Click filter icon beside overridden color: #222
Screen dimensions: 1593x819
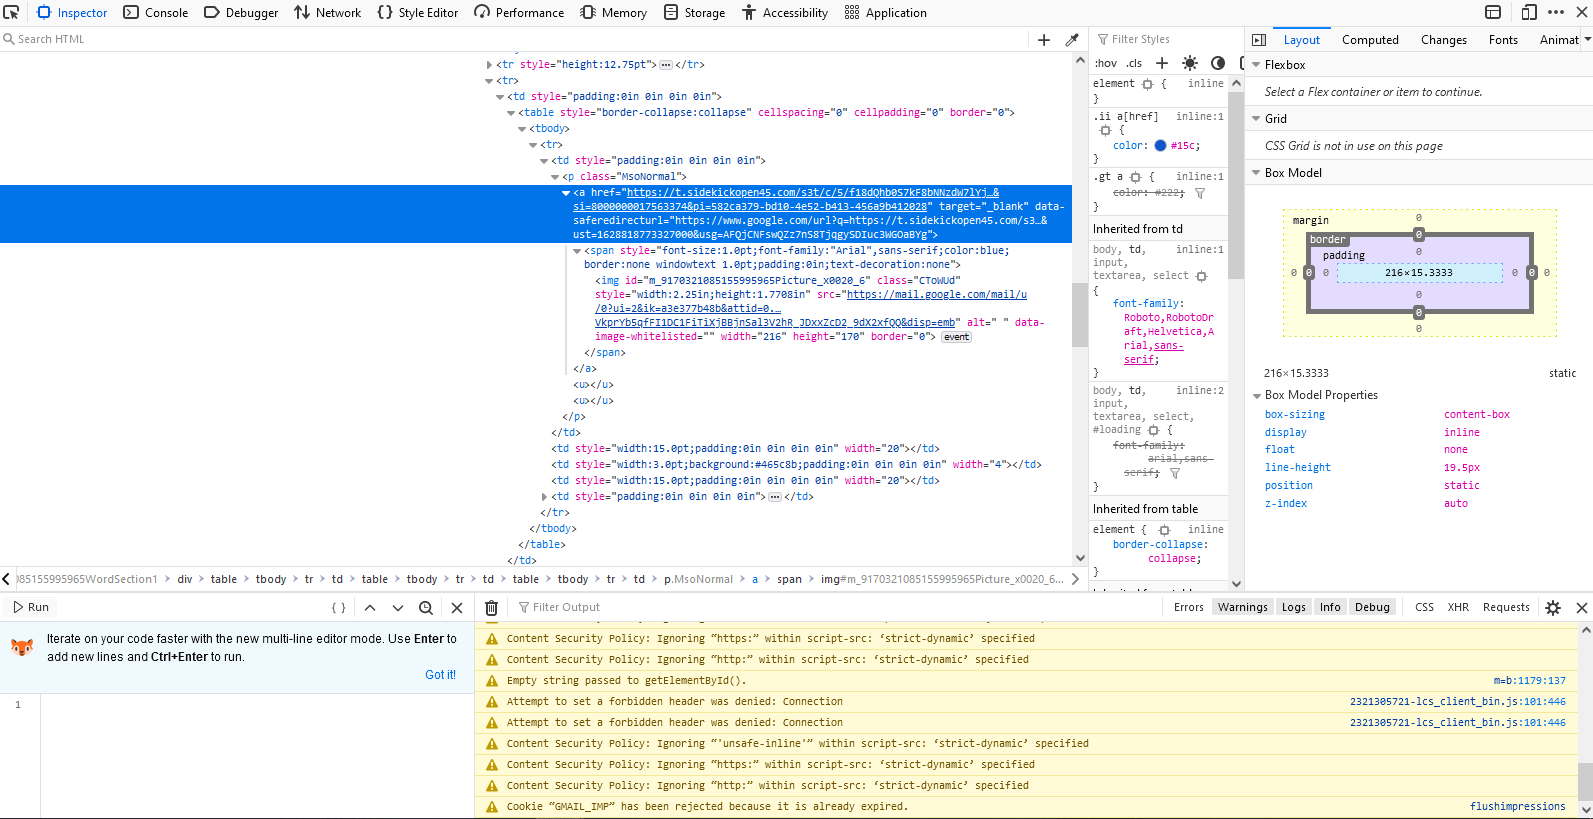tap(1200, 193)
